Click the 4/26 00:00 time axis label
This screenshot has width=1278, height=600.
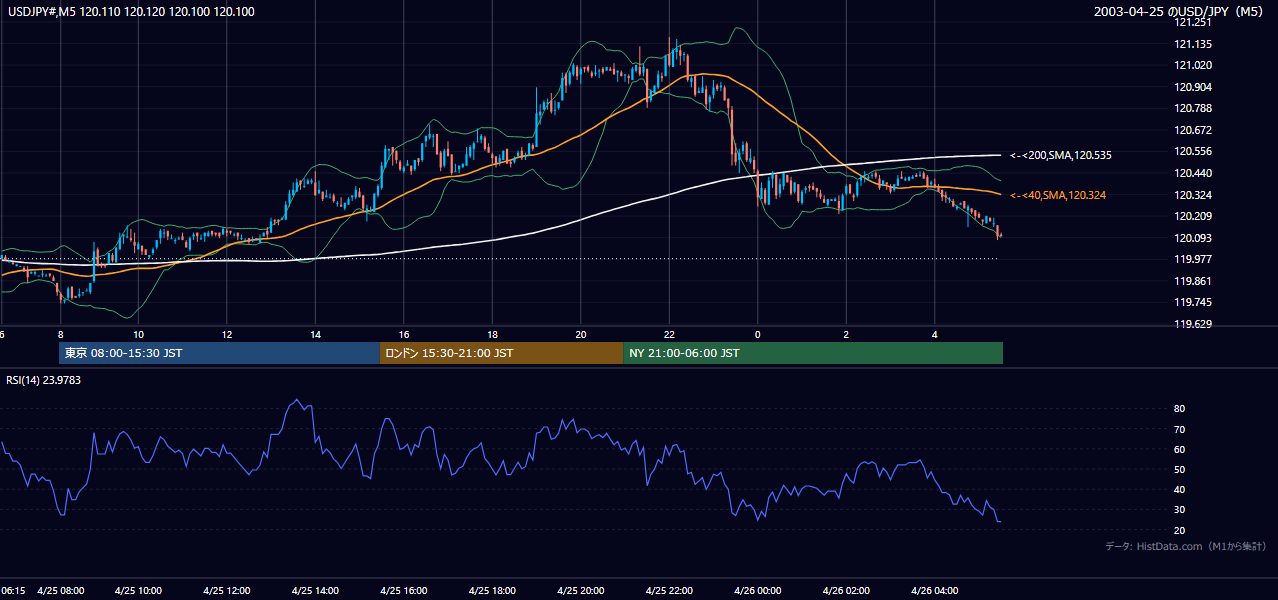(x=758, y=591)
